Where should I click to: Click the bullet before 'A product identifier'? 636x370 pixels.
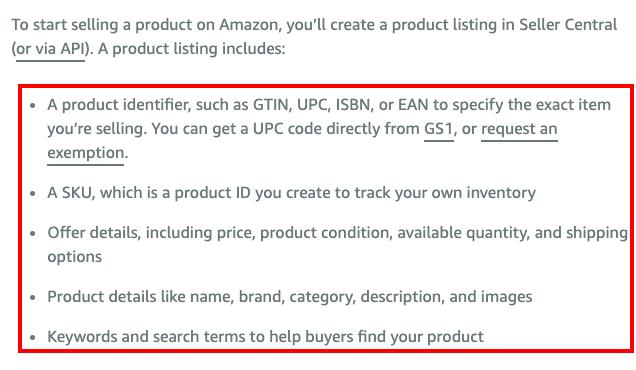[33, 105]
